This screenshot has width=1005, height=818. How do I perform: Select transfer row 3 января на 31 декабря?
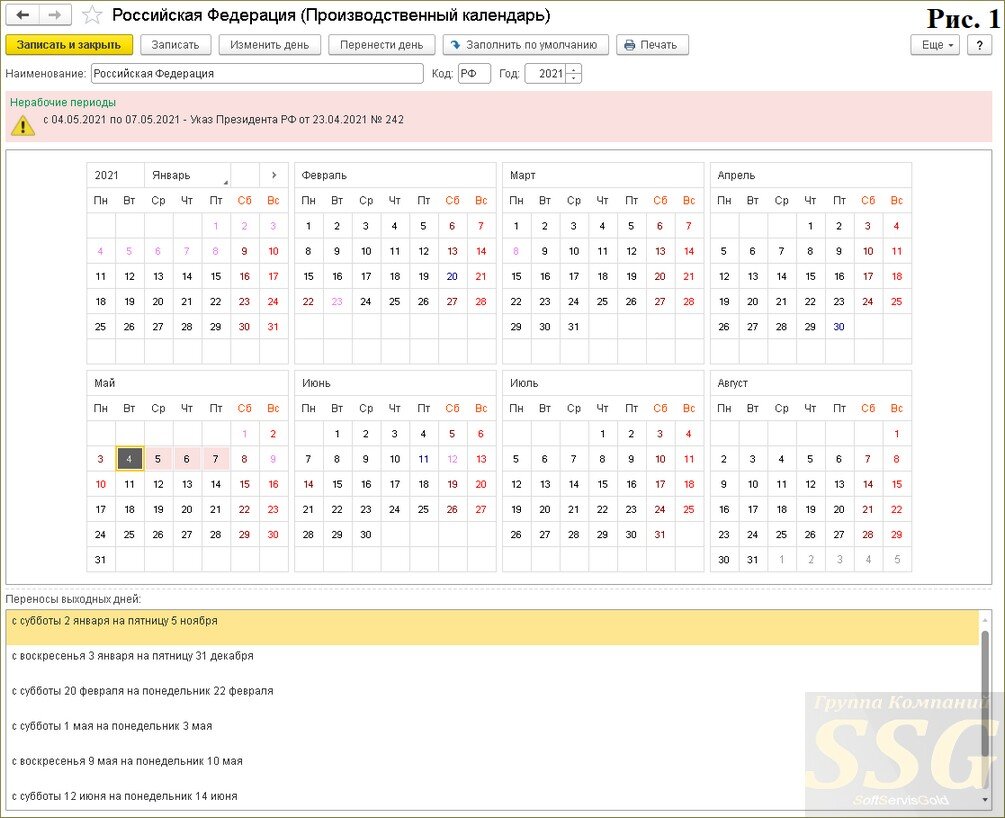tap(492, 663)
